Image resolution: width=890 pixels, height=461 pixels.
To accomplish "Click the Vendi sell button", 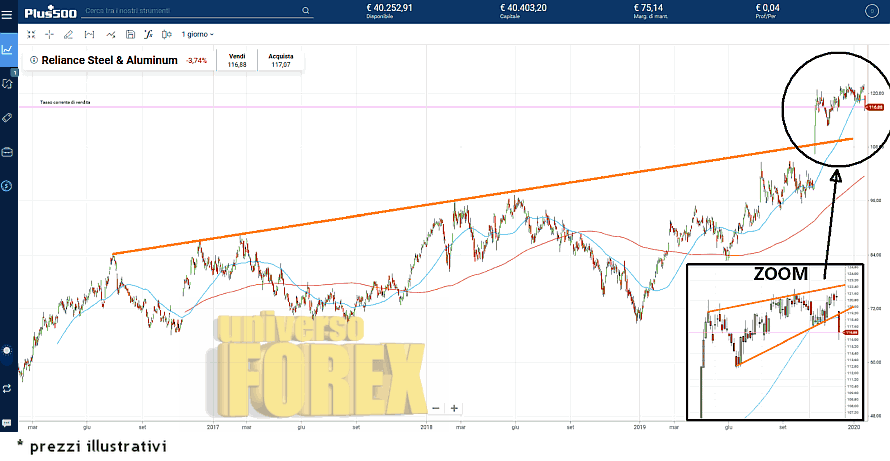I will [x=237, y=60].
